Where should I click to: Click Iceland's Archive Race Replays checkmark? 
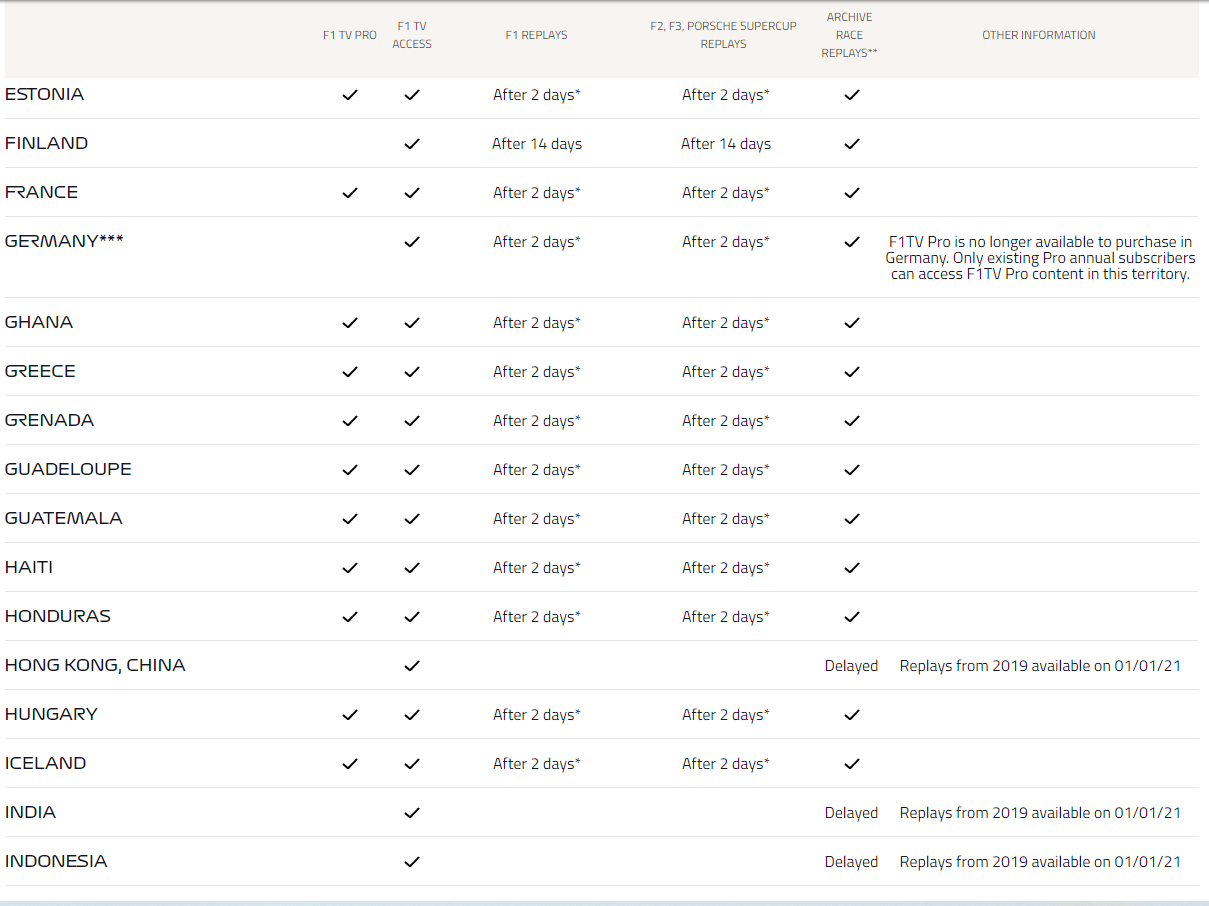click(852, 764)
